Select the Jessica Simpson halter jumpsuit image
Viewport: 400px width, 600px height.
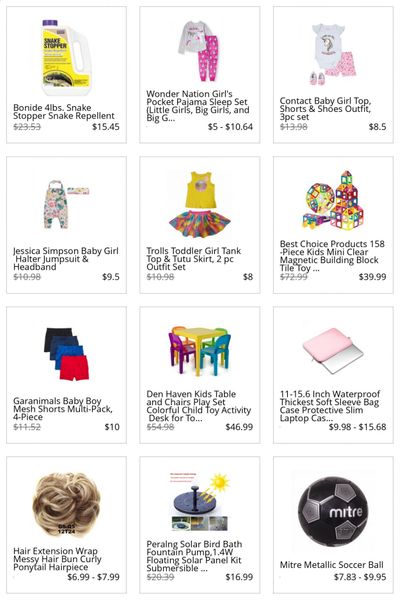66,204
